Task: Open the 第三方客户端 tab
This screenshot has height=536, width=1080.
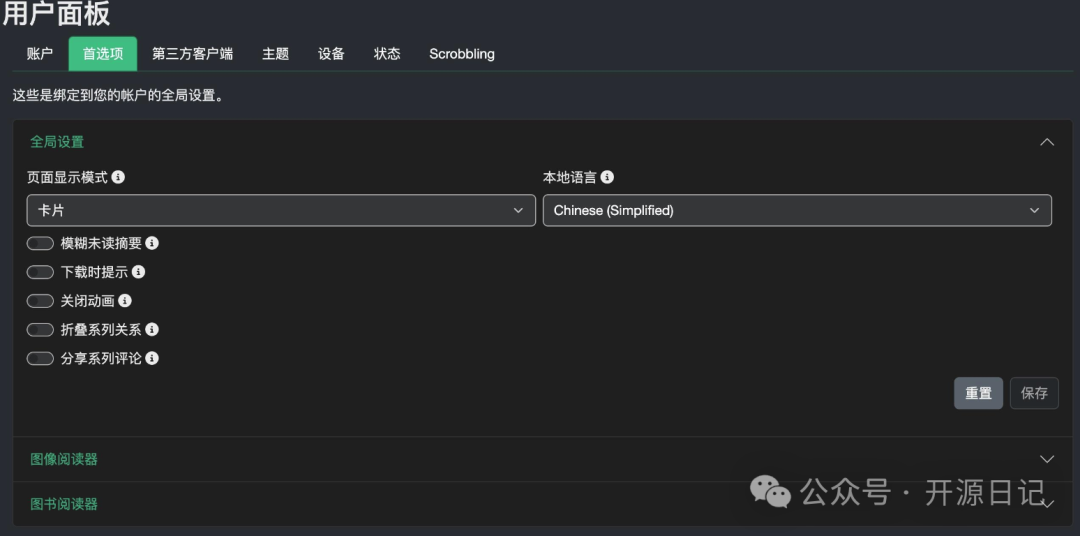Action: 192,54
